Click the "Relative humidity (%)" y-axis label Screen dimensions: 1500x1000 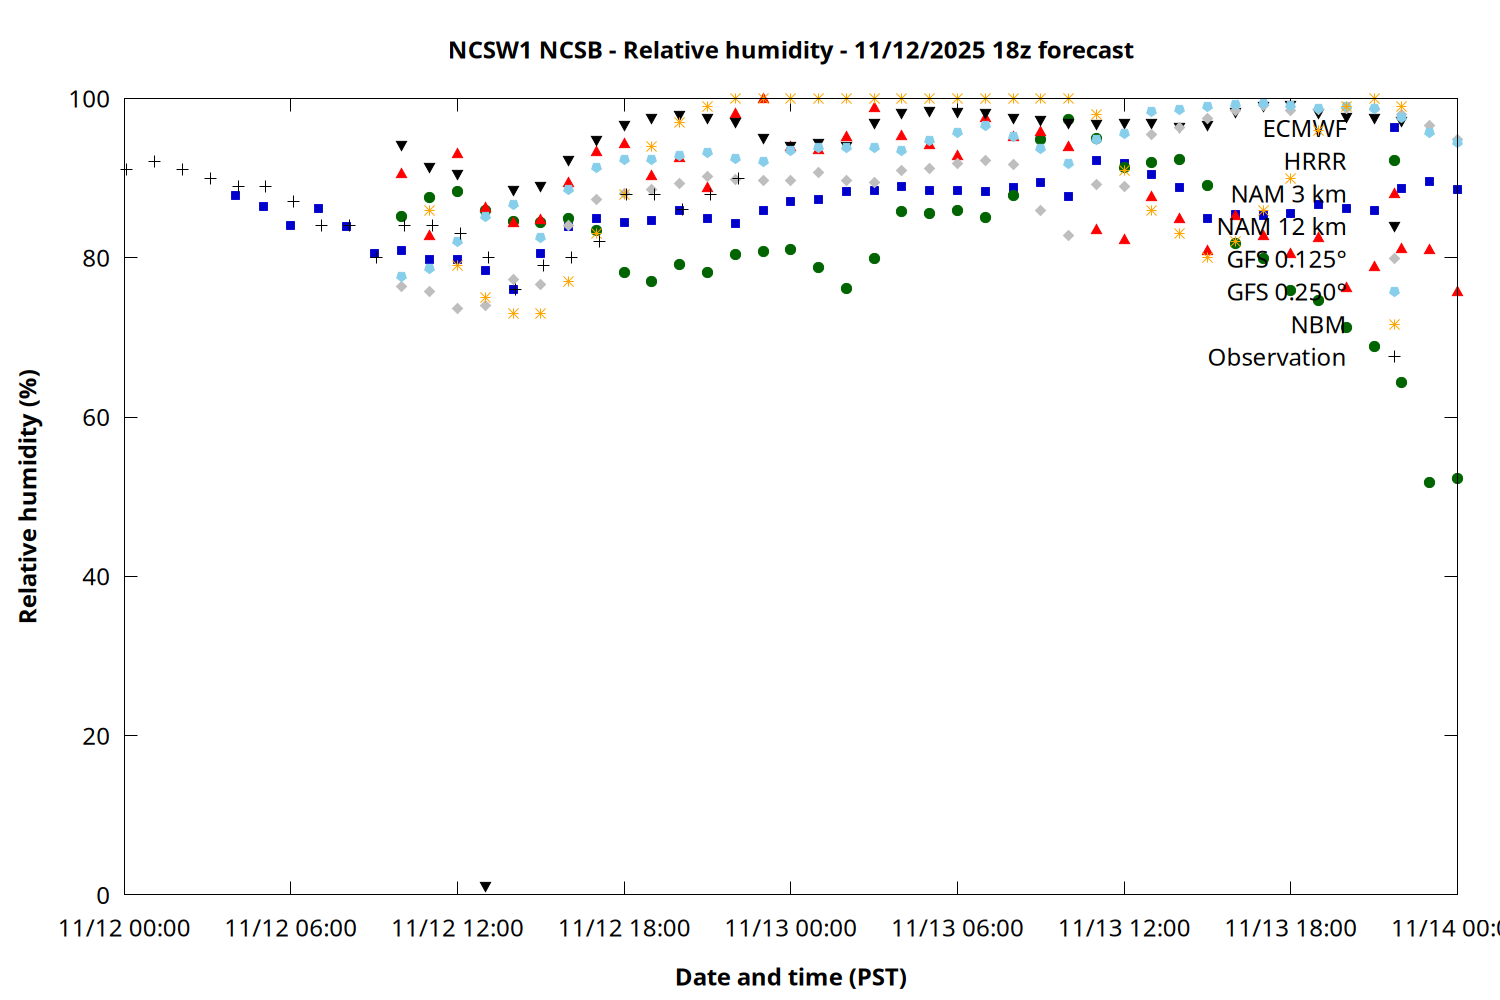[28, 496]
